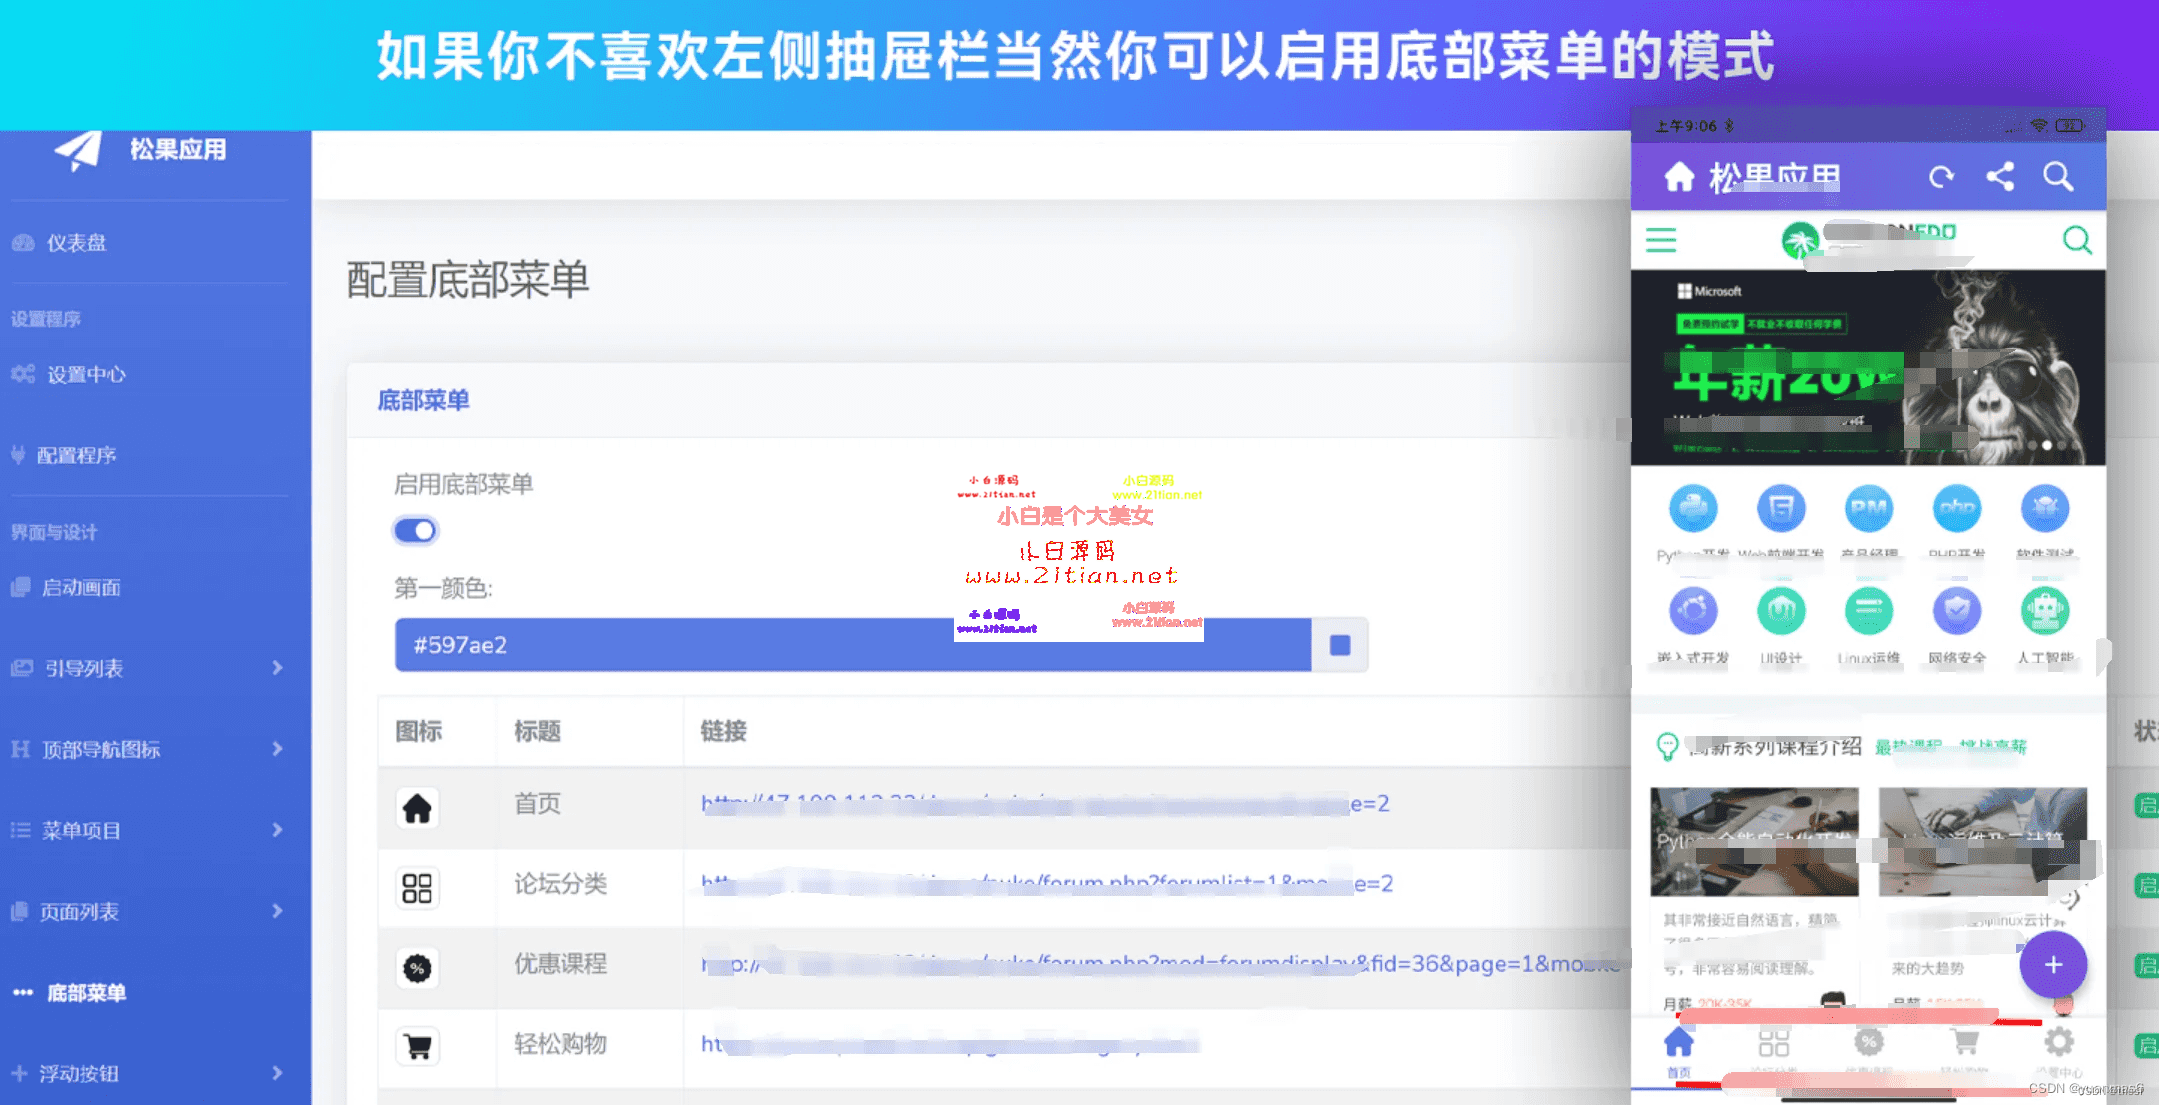Open 仪表盘 in the sidebar
2159x1105 pixels.
pyautogui.click(x=76, y=243)
